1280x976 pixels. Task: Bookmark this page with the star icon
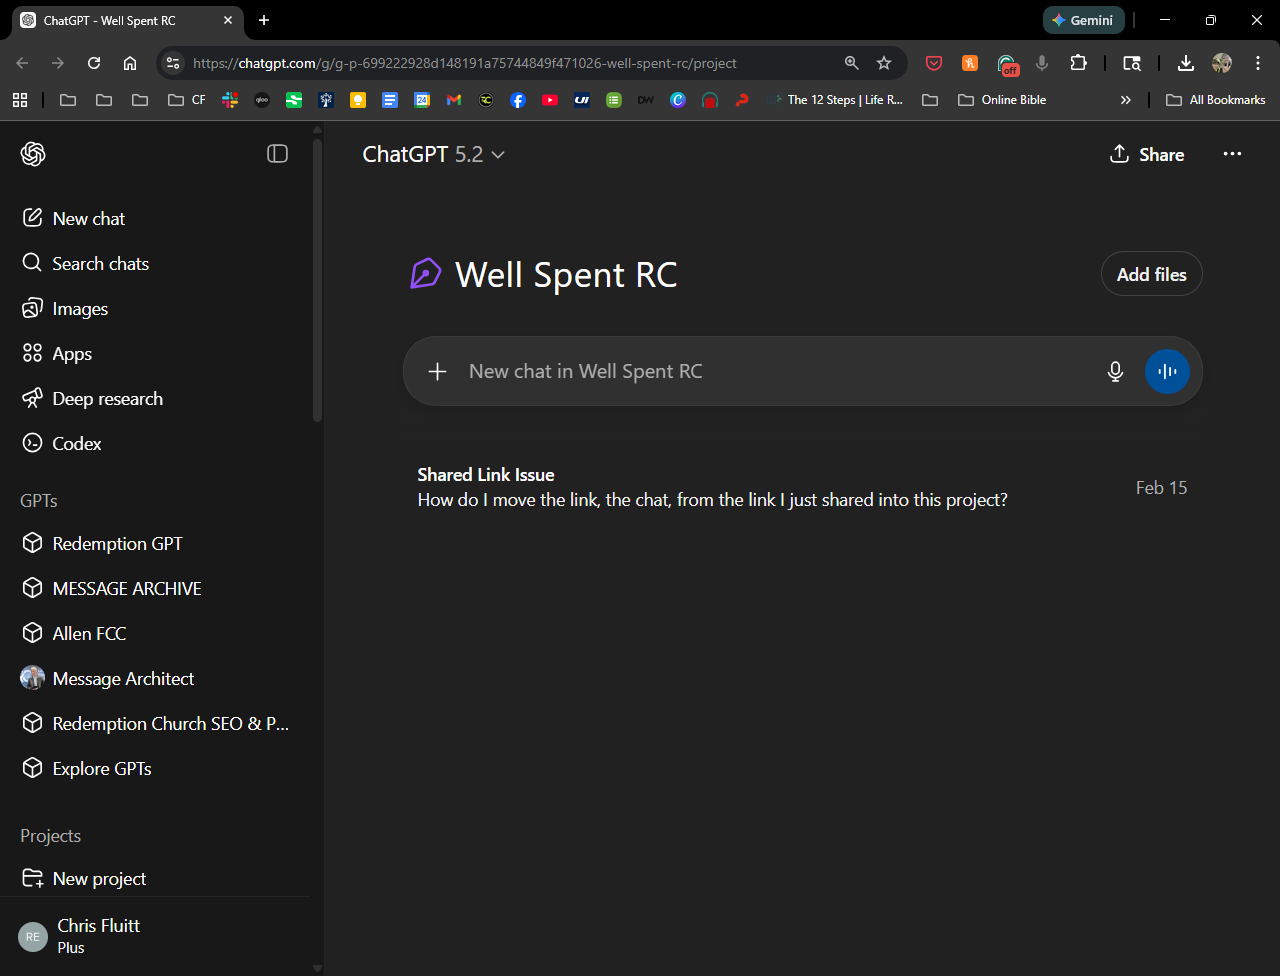click(884, 63)
